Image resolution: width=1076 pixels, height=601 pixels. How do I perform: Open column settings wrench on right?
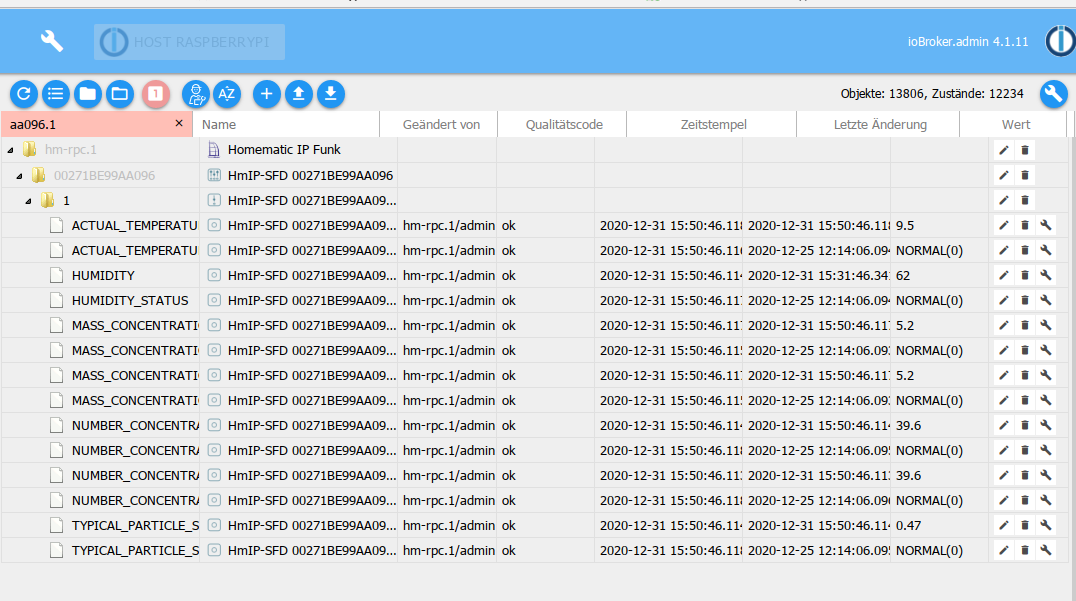pos(1053,94)
